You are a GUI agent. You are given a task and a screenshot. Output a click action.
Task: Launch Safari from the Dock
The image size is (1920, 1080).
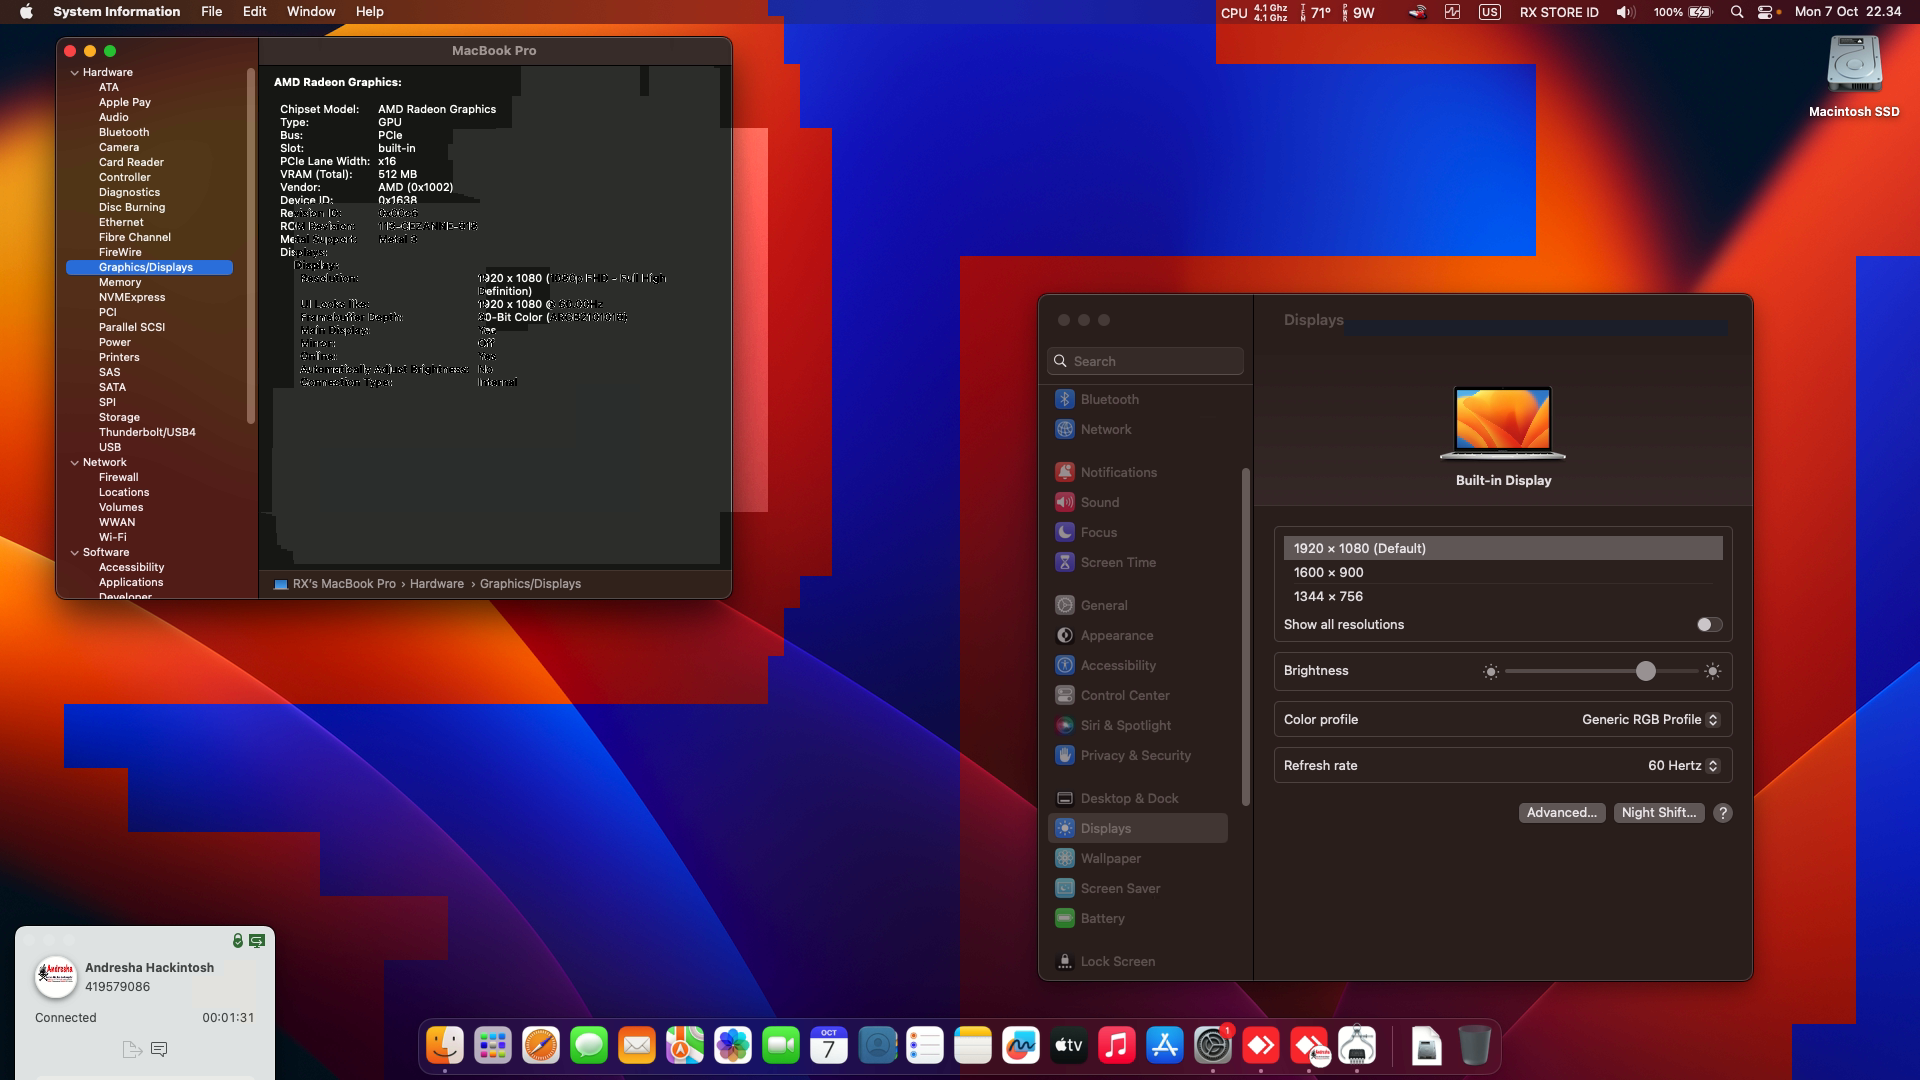tap(541, 1046)
